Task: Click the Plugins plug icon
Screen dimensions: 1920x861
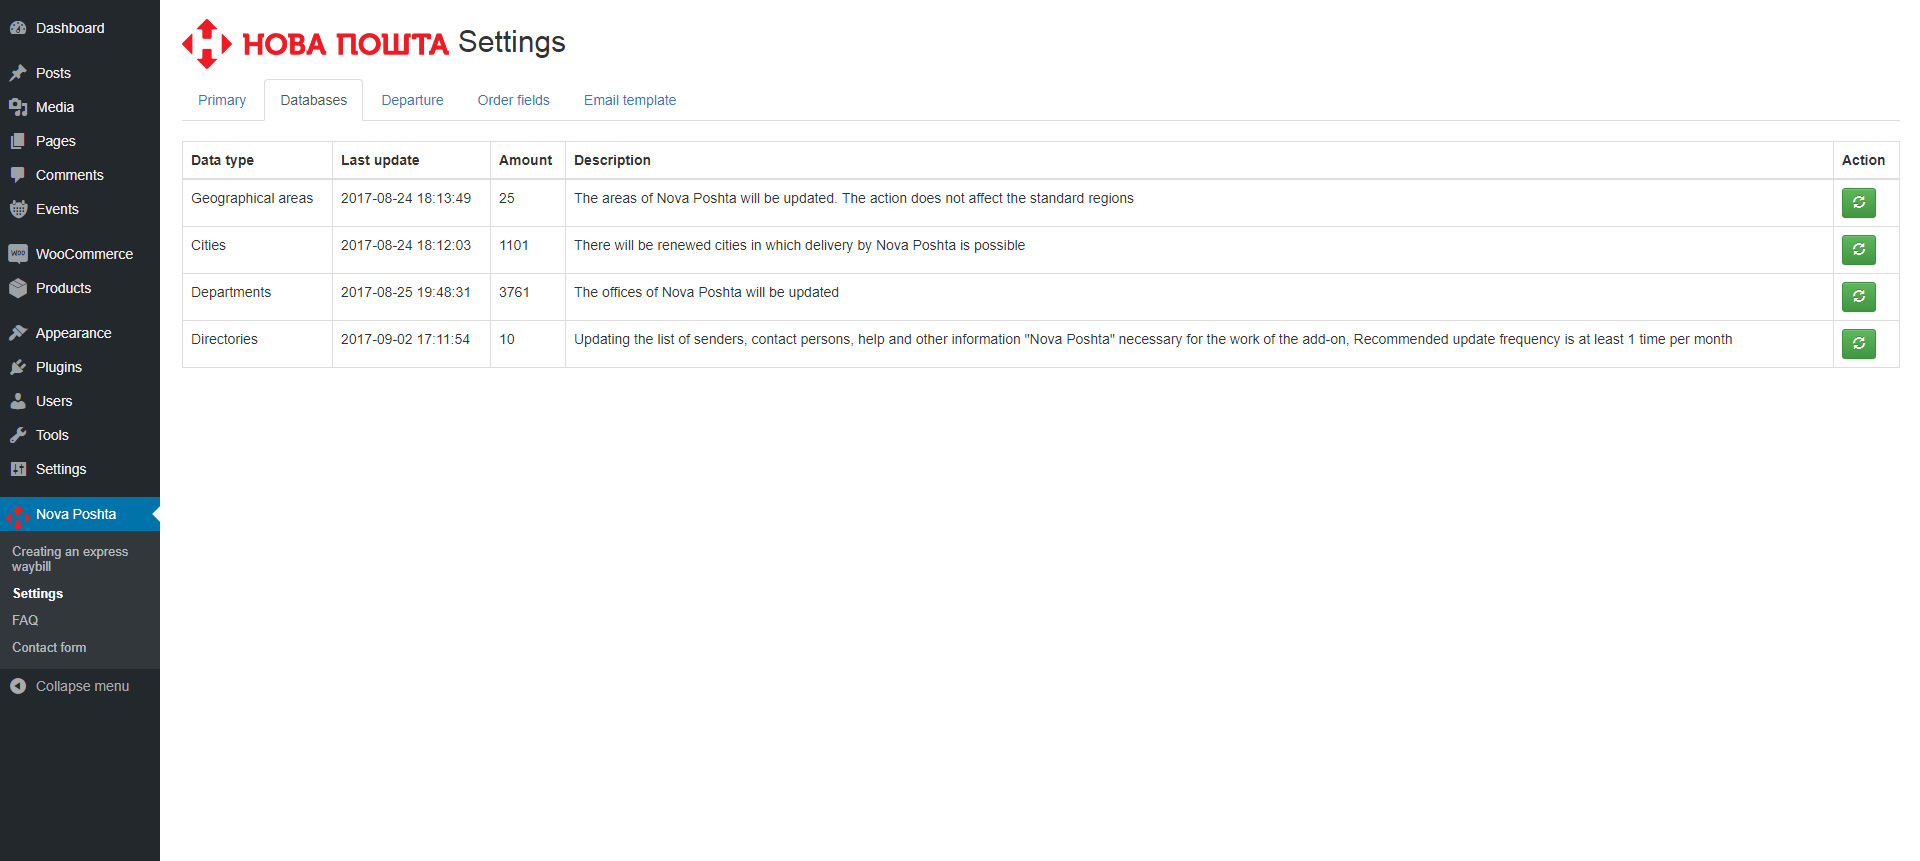Action: click(18, 367)
